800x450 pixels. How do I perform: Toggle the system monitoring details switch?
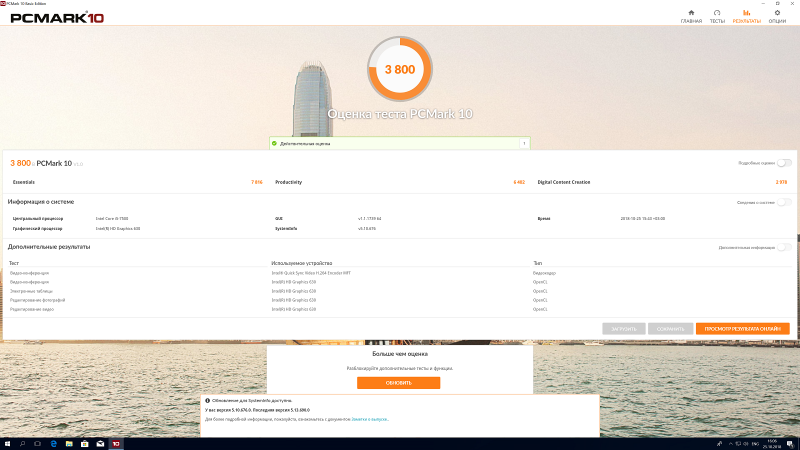(x=784, y=203)
